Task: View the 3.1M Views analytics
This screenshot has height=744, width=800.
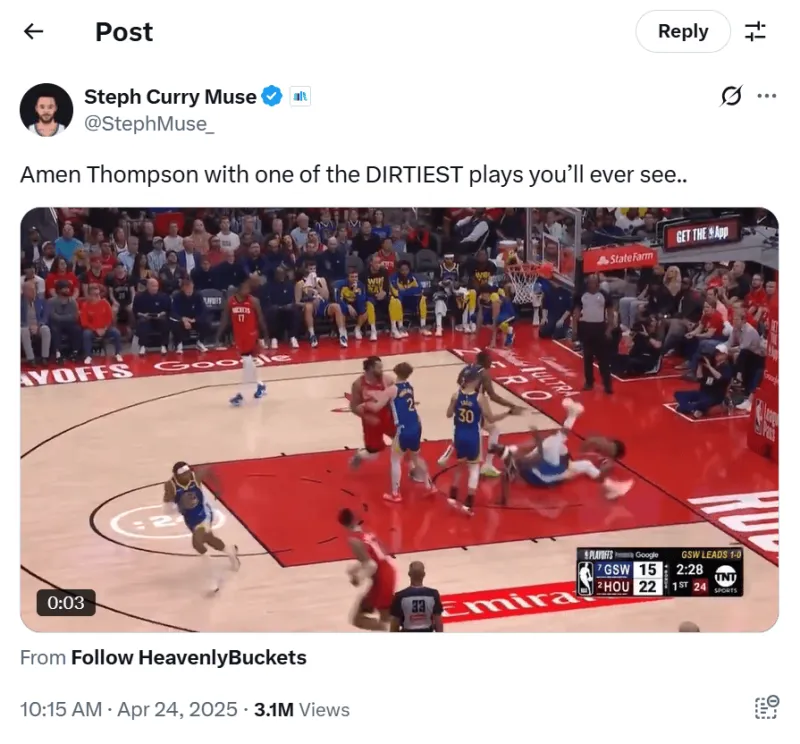Action: 302,710
